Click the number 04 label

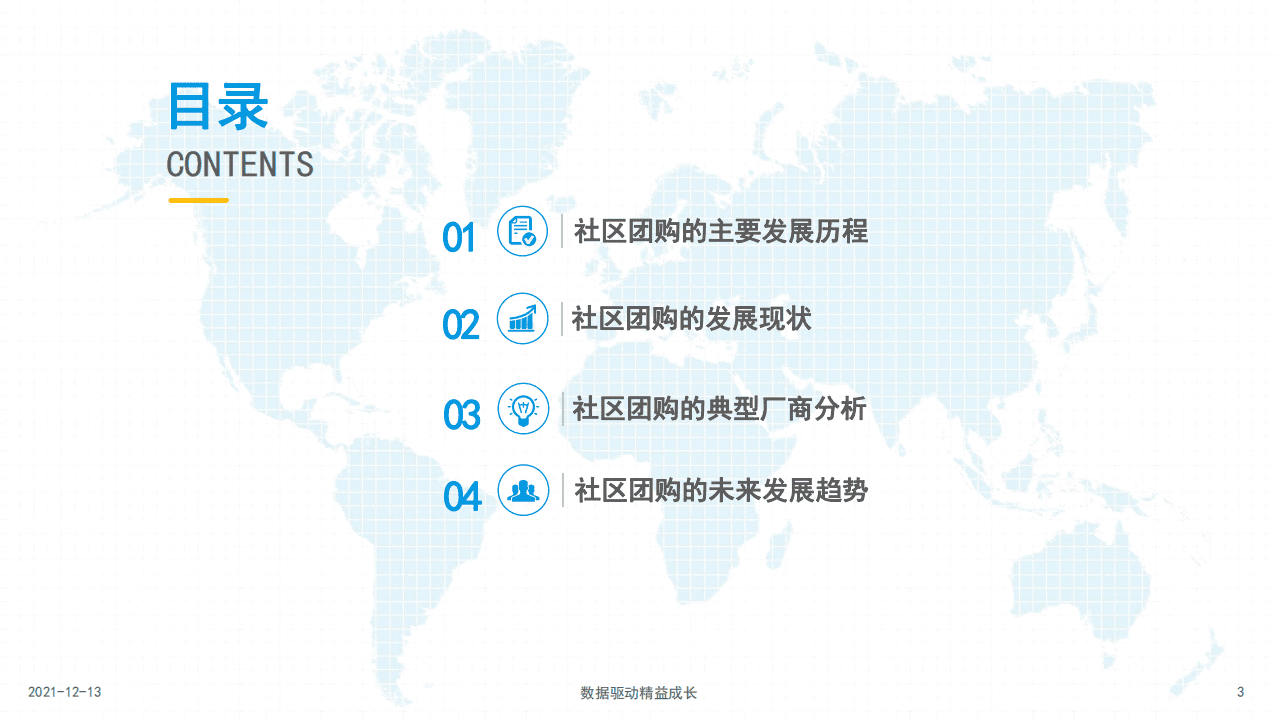[x=461, y=494]
